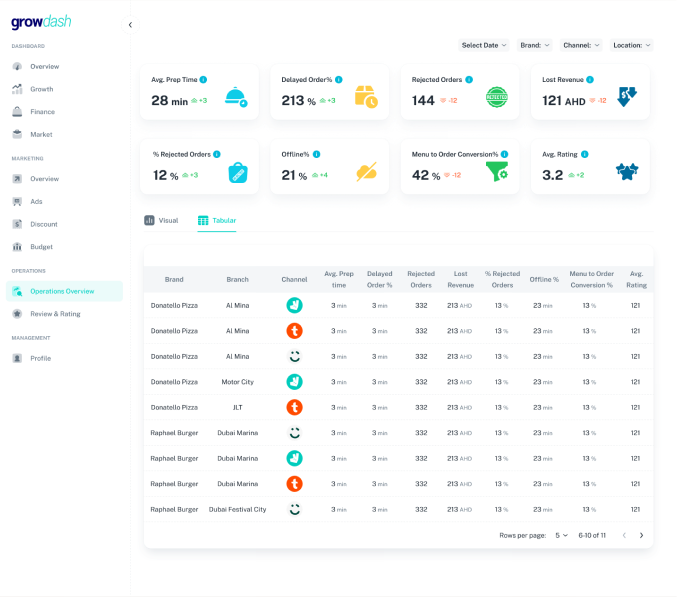Click the Discount sidebar icon
Screen dimensions: 677x597
[x=17, y=224]
